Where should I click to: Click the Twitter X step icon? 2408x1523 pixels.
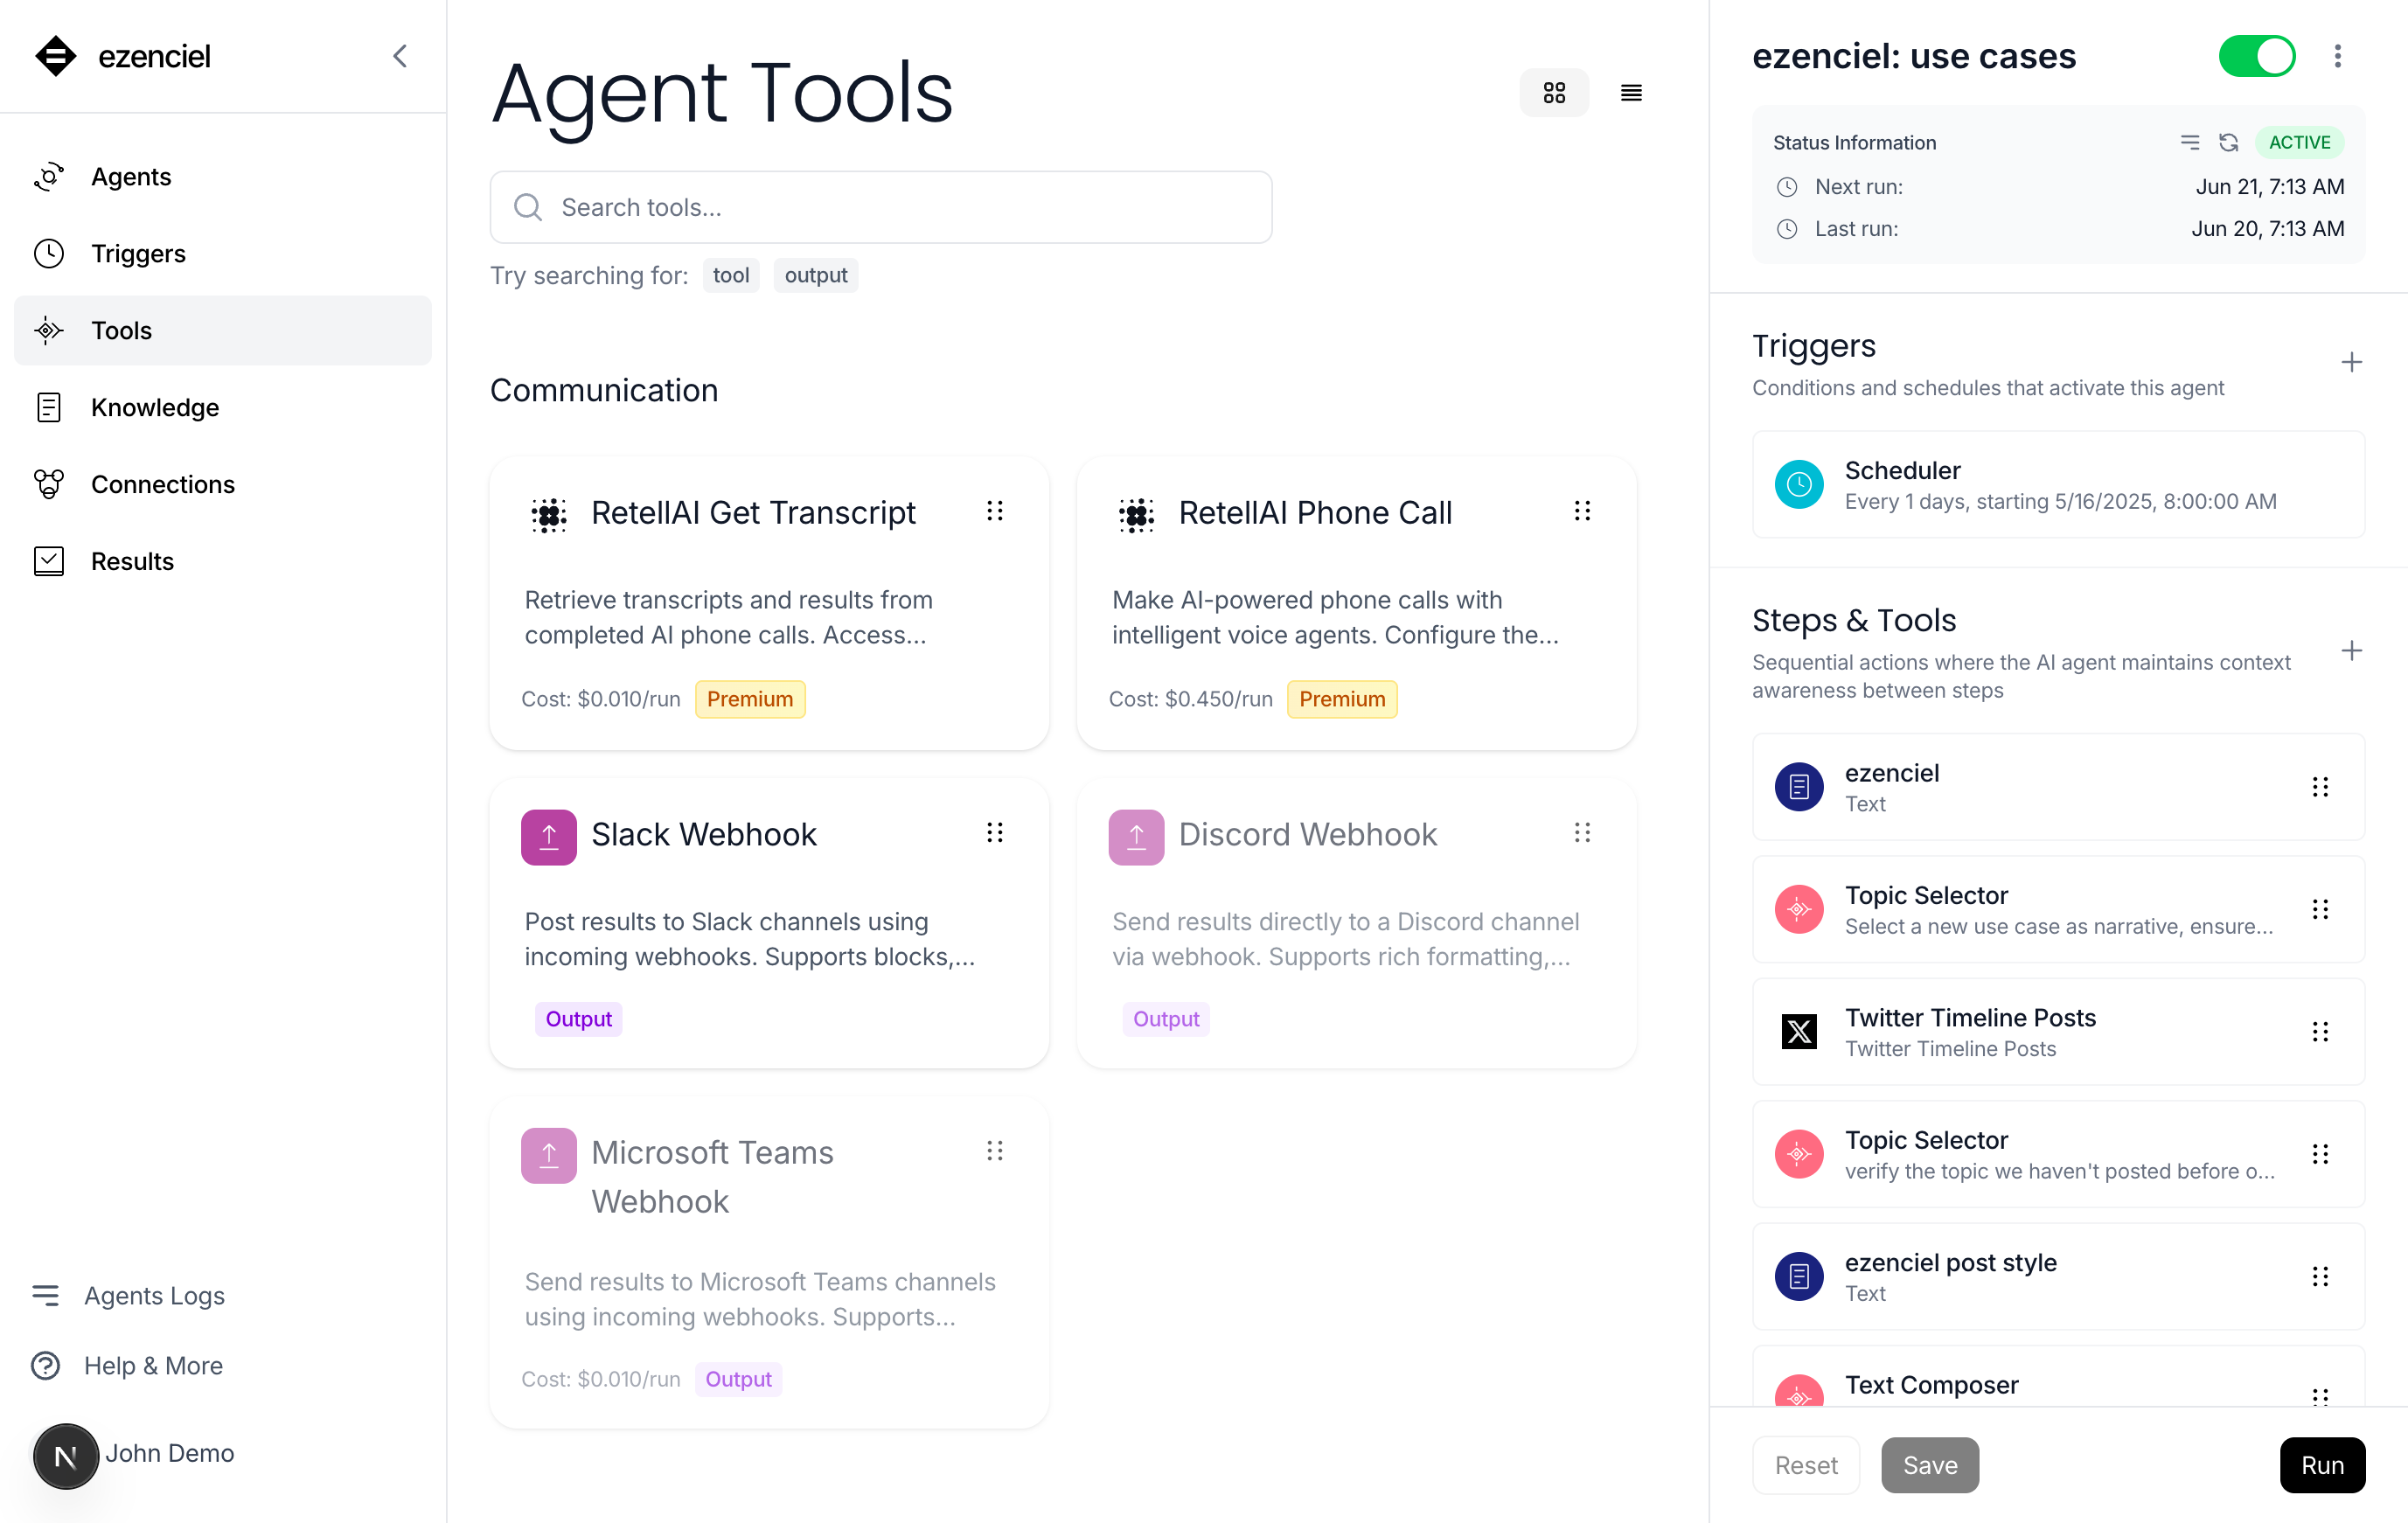1798,1030
